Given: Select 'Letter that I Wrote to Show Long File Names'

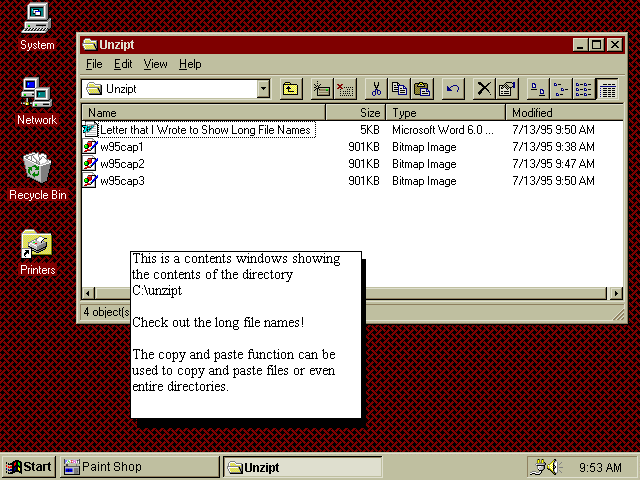Looking at the screenshot, I should 206,130.
